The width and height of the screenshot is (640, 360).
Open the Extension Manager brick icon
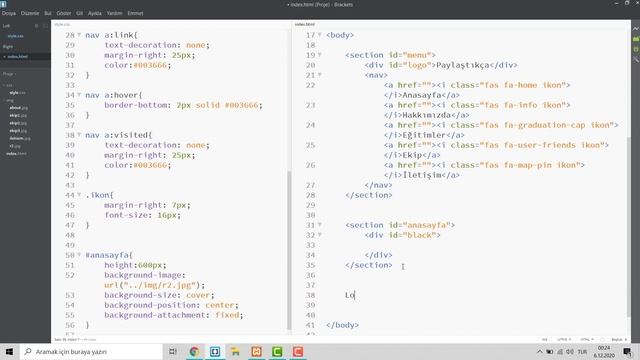coord(636,39)
